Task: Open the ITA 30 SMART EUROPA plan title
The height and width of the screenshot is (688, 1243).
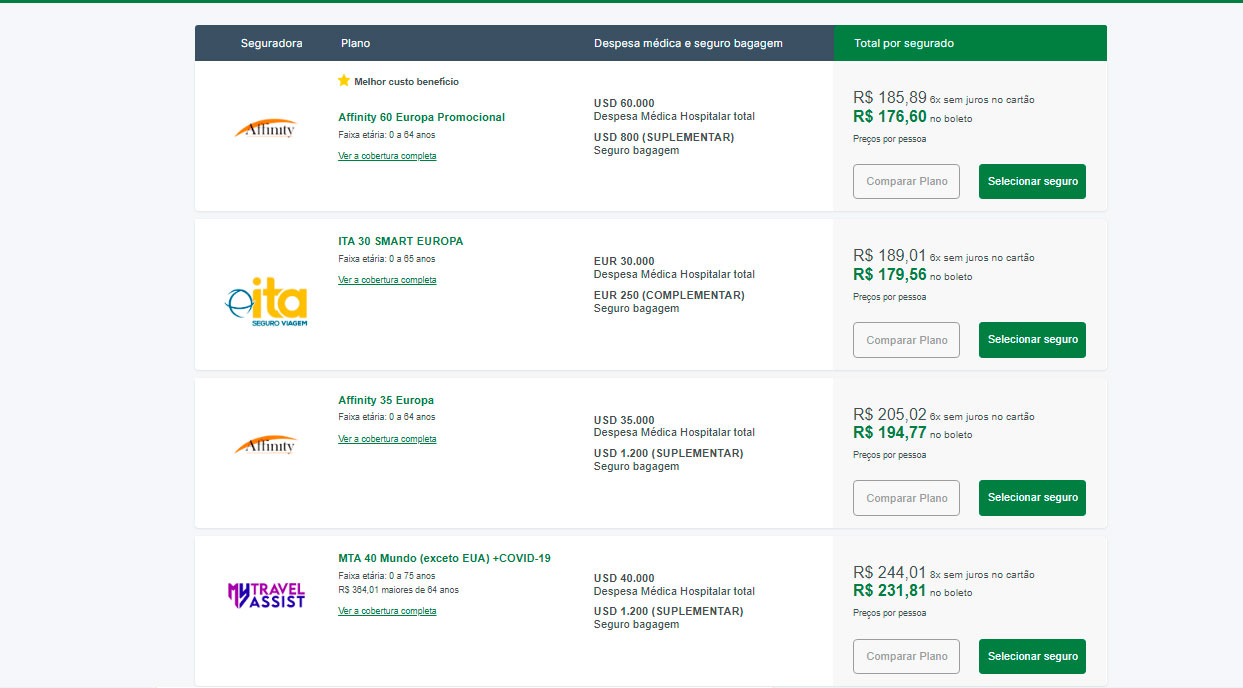Action: (400, 241)
